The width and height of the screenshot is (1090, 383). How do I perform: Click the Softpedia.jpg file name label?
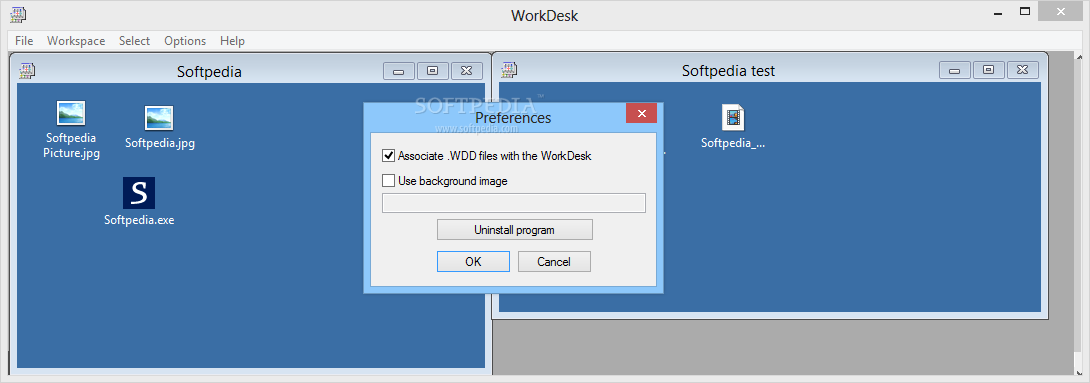pyautogui.click(x=160, y=143)
